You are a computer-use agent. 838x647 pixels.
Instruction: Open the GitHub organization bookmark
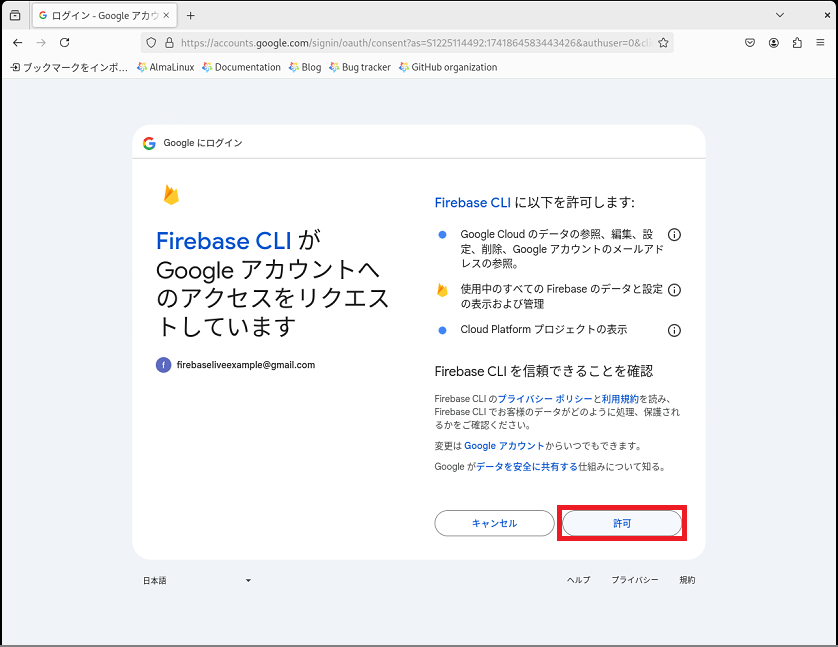click(x=447, y=67)
